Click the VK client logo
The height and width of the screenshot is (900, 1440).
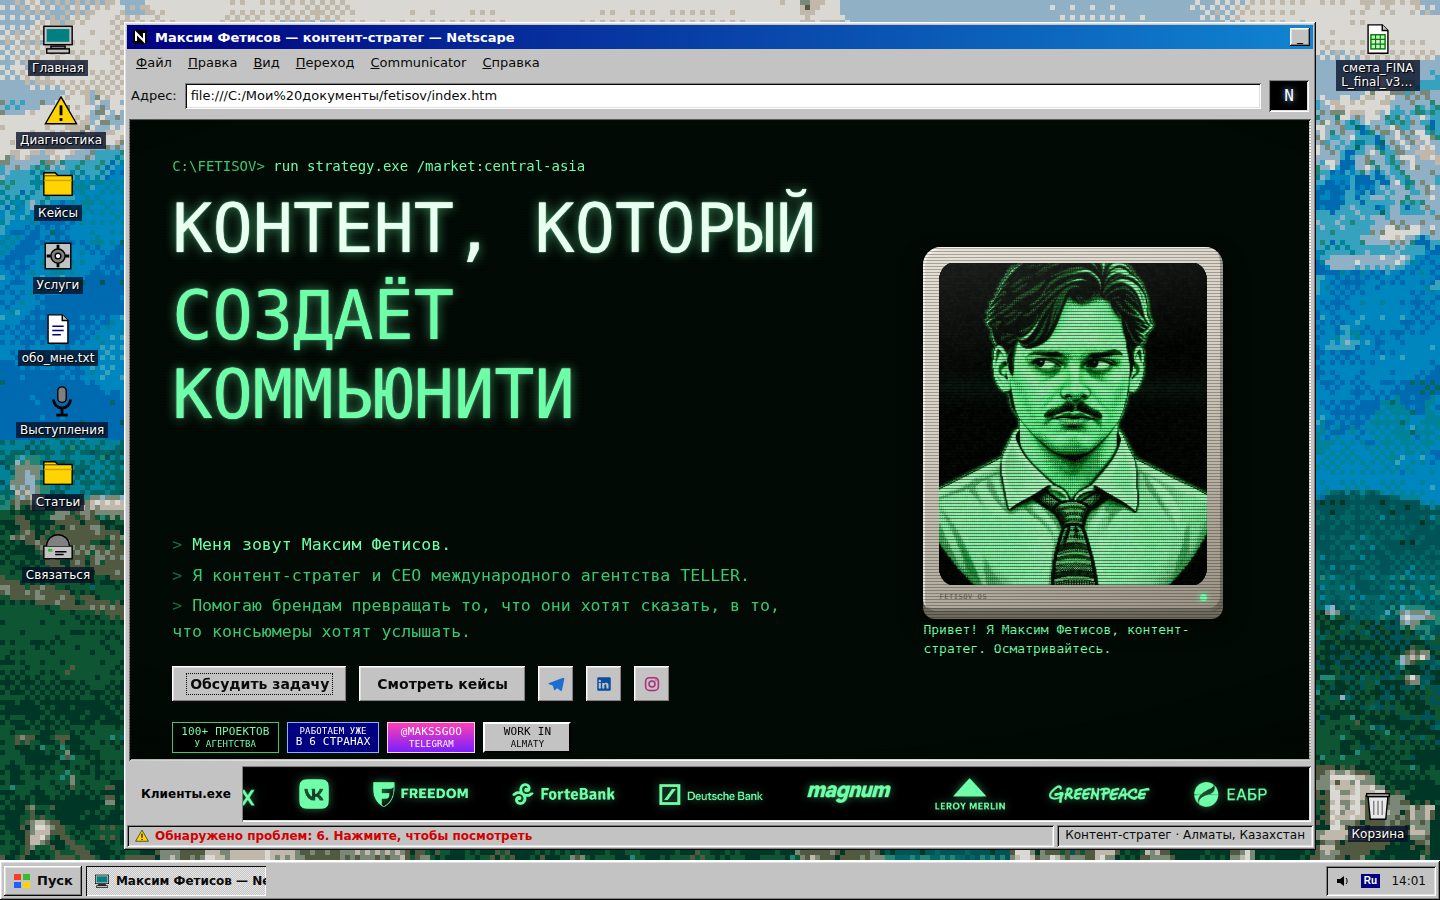tap(314, 794)
